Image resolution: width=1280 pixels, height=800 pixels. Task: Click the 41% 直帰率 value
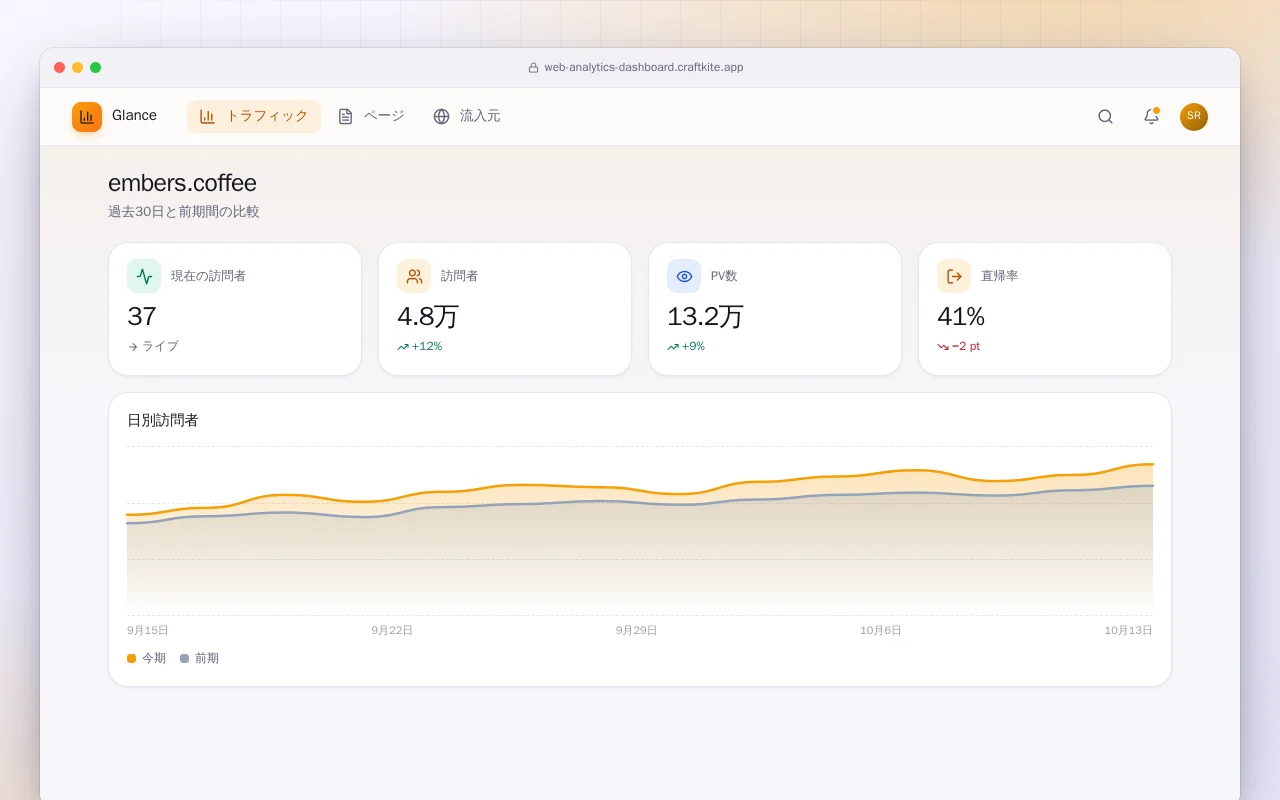(961, 316)
